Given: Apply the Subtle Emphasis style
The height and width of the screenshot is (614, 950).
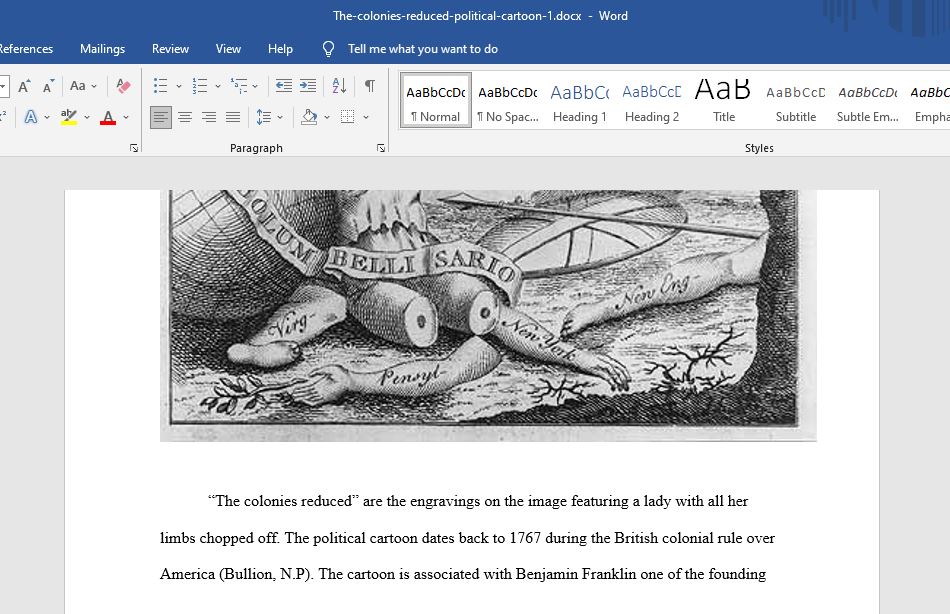Looking at the screenshot, I should click(868, 101).
